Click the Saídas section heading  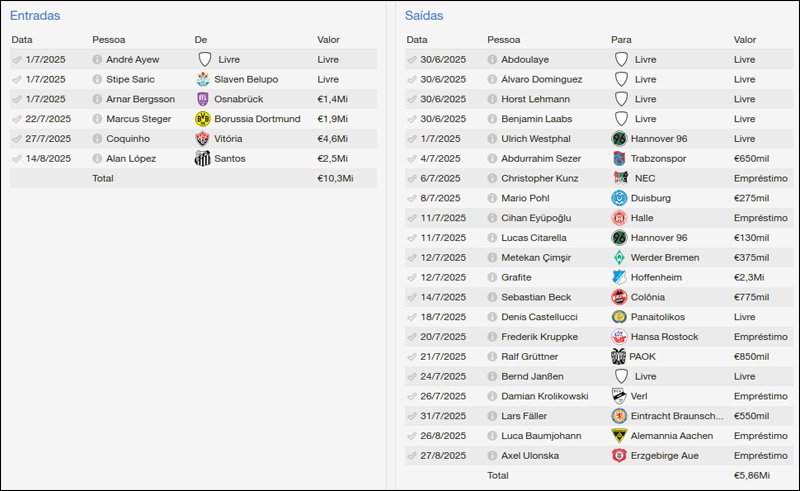(424, 16)
